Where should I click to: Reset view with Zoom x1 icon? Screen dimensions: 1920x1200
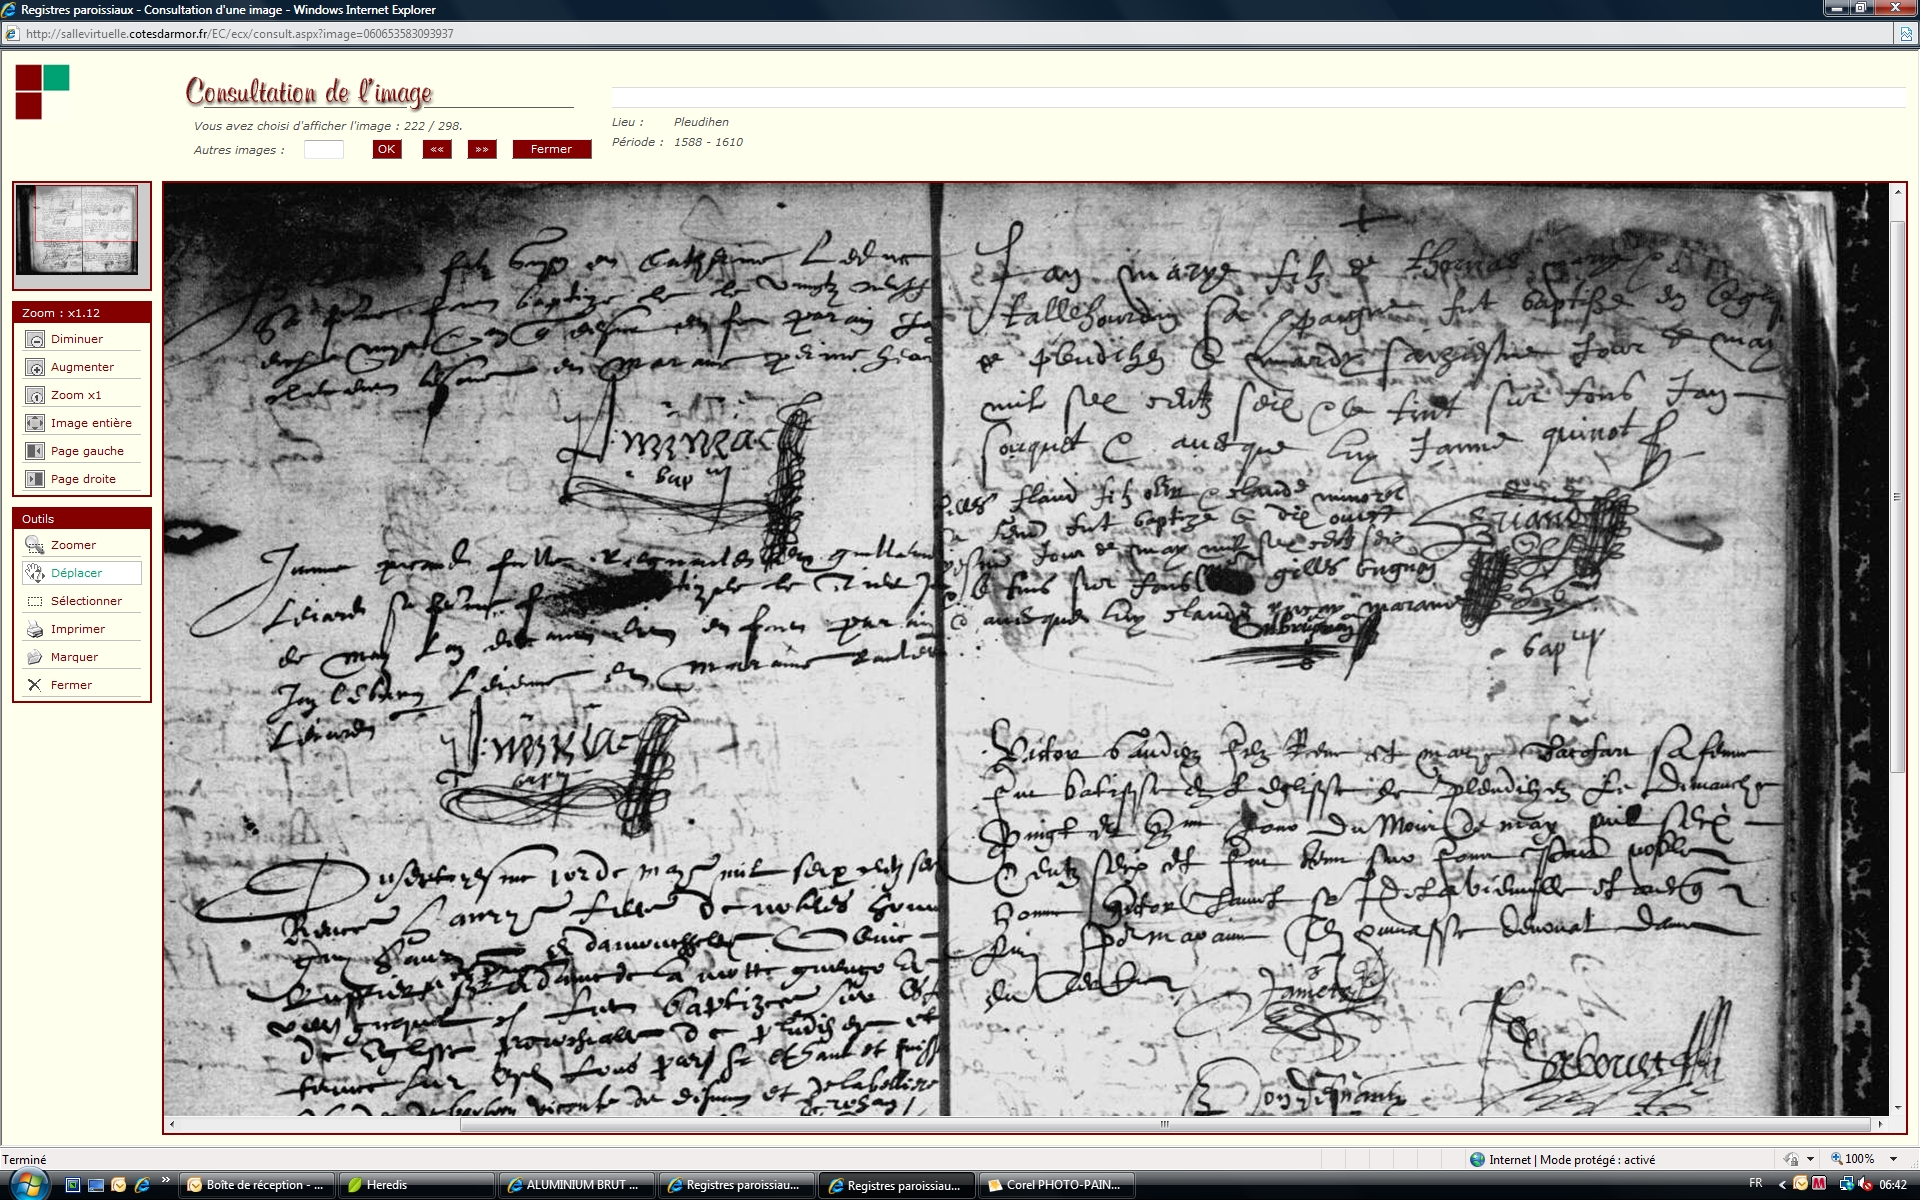pos(35,396)
